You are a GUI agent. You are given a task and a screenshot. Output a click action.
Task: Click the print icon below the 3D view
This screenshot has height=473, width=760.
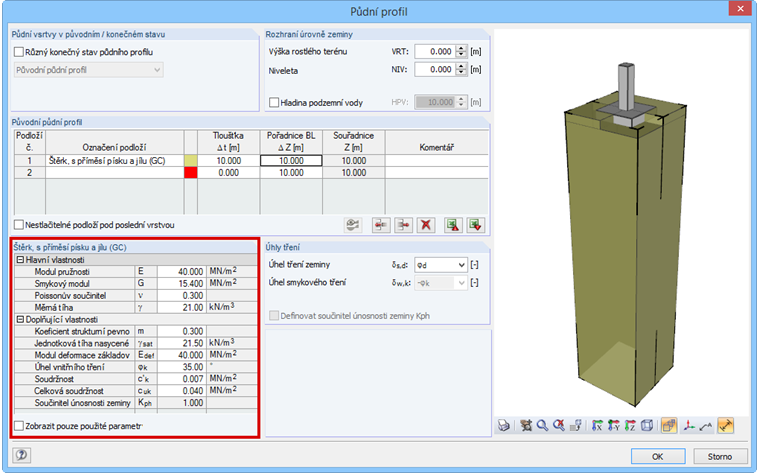click(x=505, y=425)
